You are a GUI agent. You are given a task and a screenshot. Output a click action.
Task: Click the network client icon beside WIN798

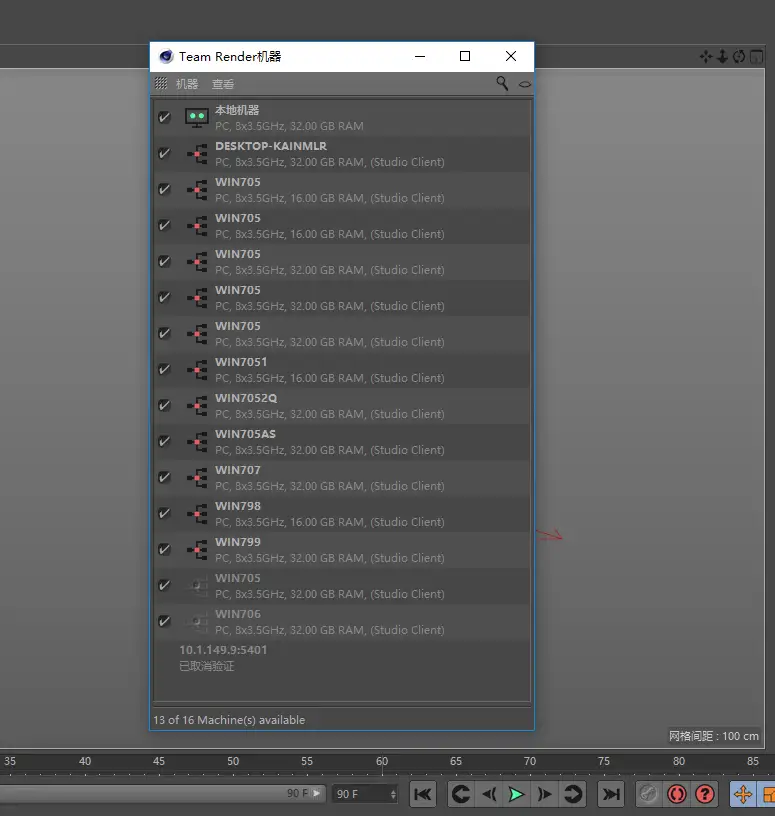197,514
